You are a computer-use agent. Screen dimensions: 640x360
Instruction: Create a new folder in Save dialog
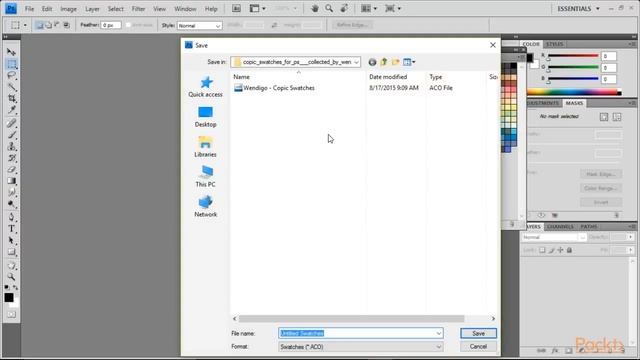[x=395, y=62]
